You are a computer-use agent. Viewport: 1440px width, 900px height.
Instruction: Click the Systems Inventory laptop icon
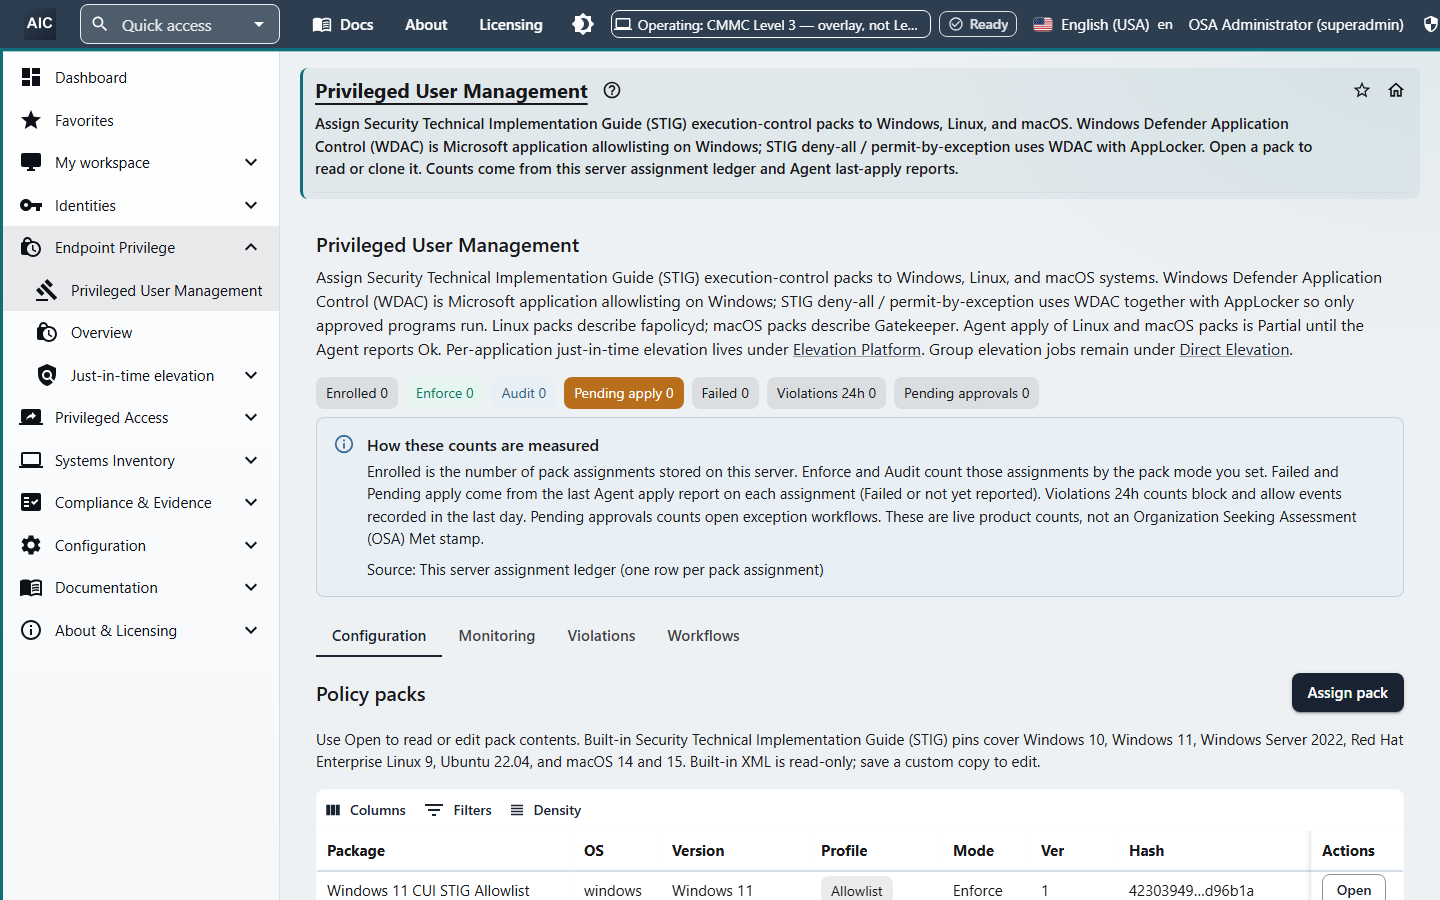31,460
